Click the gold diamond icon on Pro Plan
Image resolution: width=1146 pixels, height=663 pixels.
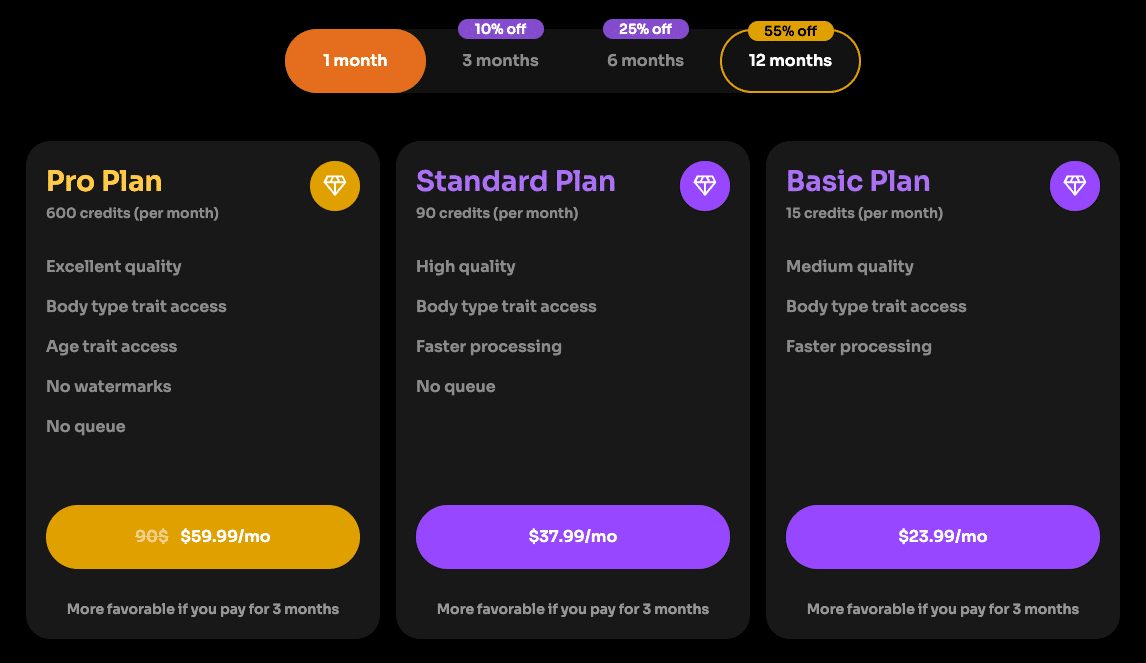(x=335, y=186)
